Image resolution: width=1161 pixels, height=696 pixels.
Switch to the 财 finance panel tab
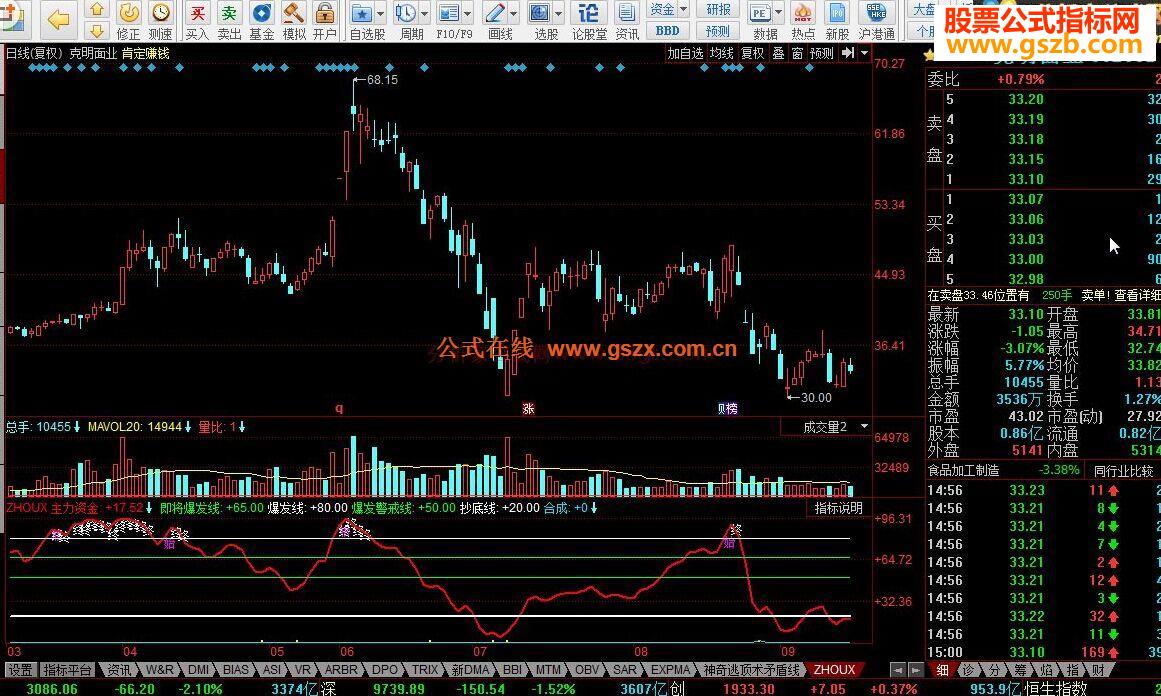point(1097,670)
